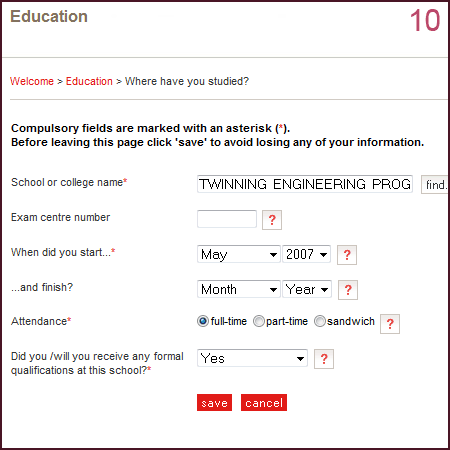
Task: Click the find button next to school name
Action: (x=435, y=184)
